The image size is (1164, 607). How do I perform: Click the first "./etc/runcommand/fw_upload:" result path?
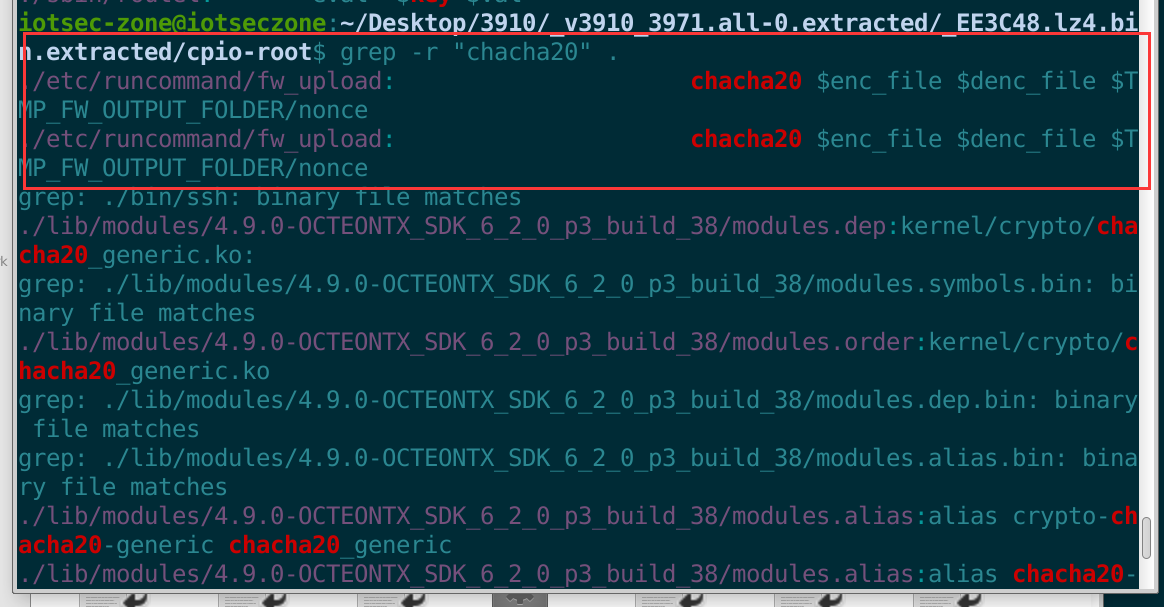point(207,82)
